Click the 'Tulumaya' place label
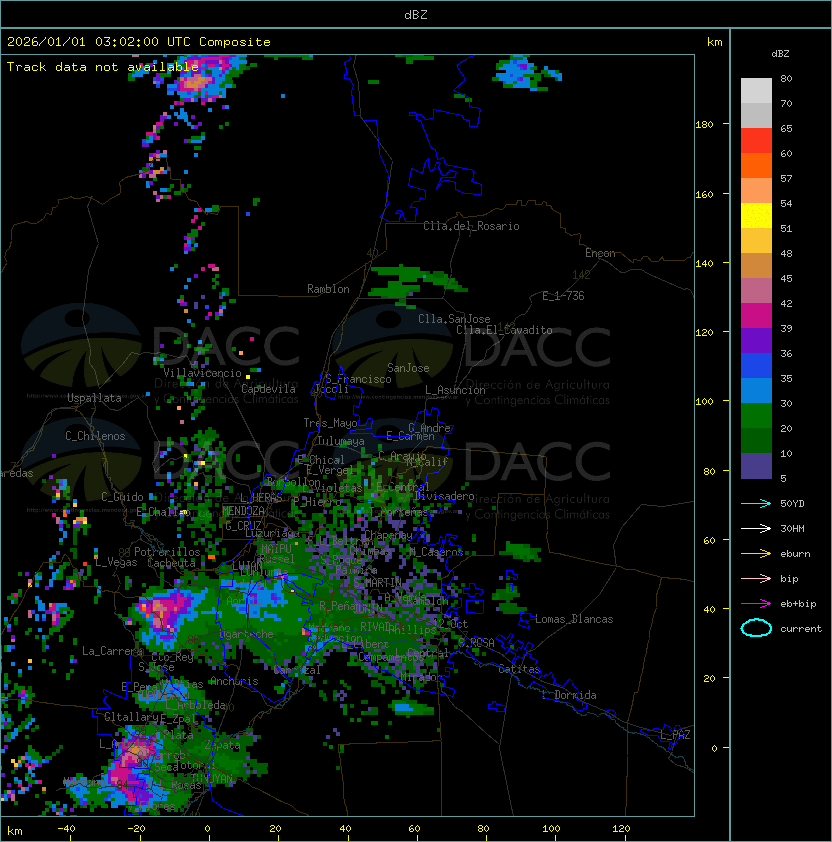The image size is (832, 842). (x=341, y=441)
